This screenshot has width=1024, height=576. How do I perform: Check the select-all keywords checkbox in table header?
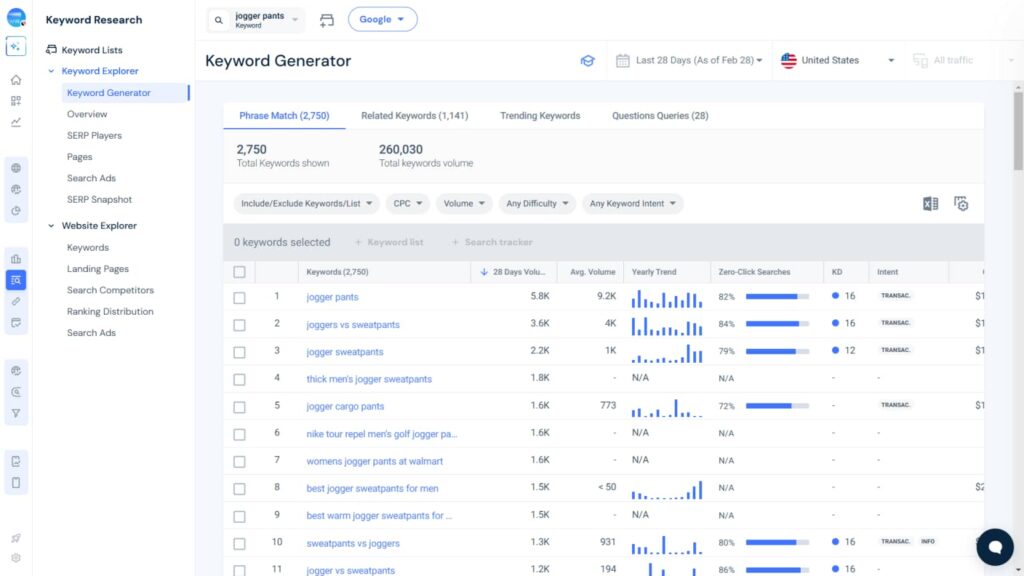(x=239, y=271)
